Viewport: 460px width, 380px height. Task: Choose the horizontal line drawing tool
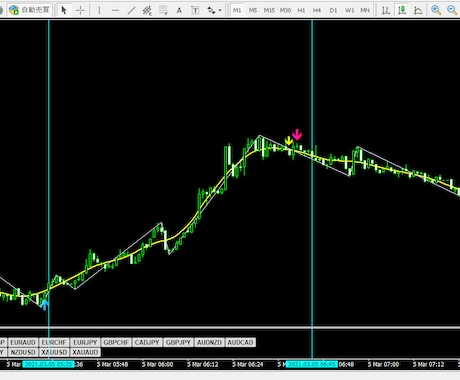point(115,10)
